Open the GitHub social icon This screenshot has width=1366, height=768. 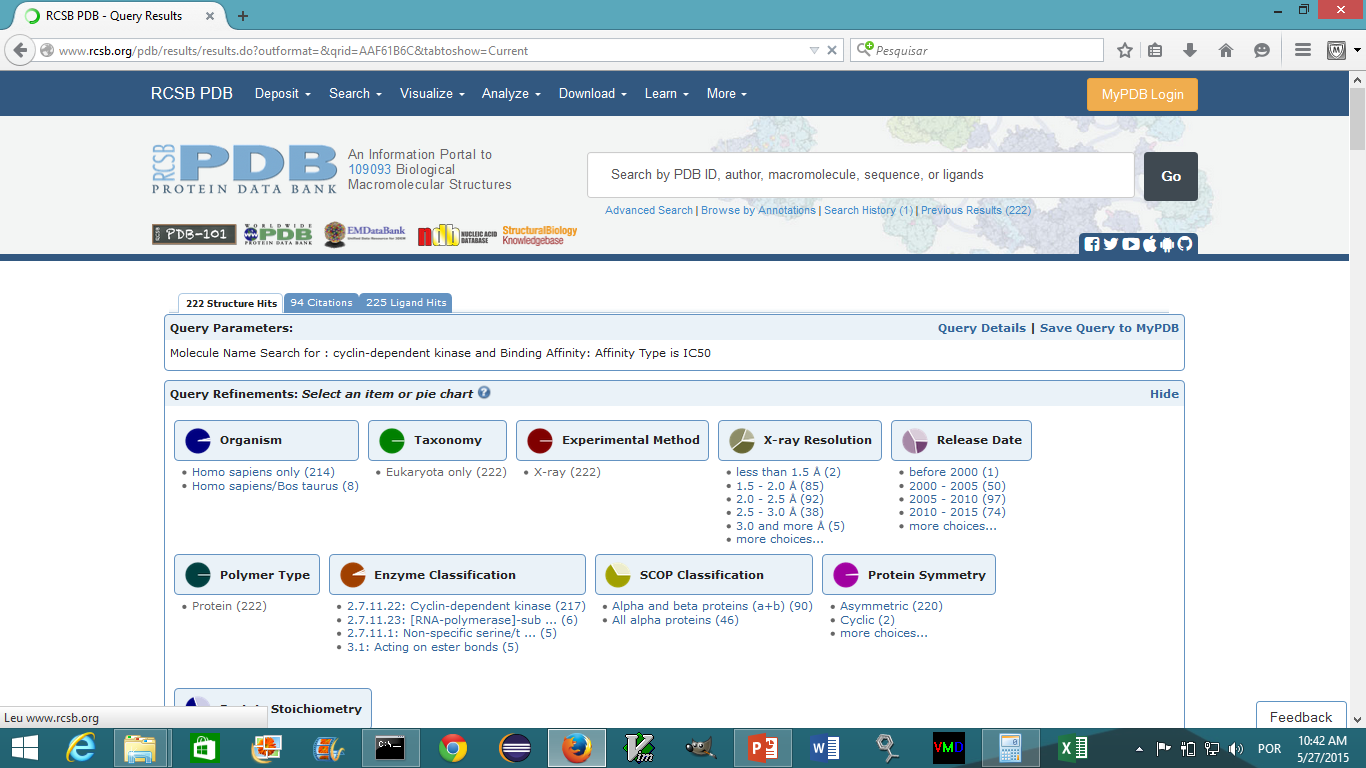click(x=1185, y=244)
